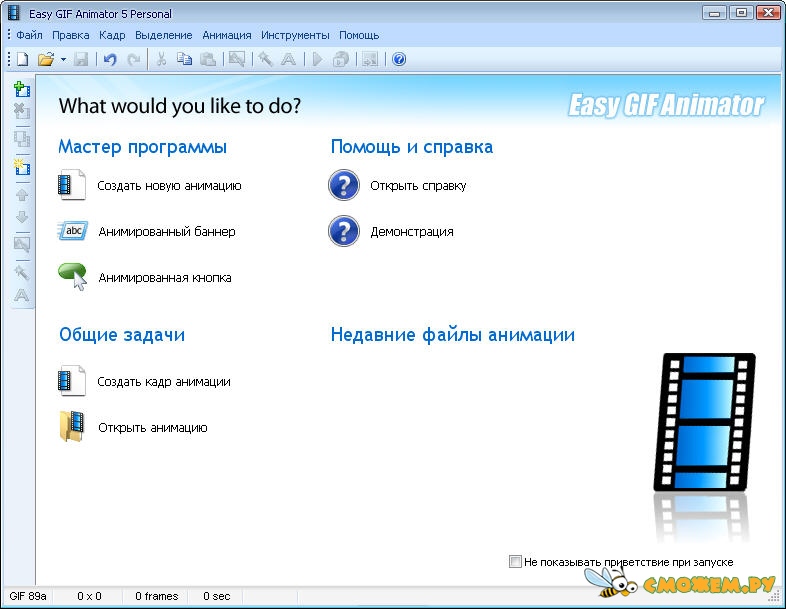The width and height of the screenshot is (786, 609).
Task: Open the Правка menu
Action: click(71, 36)
